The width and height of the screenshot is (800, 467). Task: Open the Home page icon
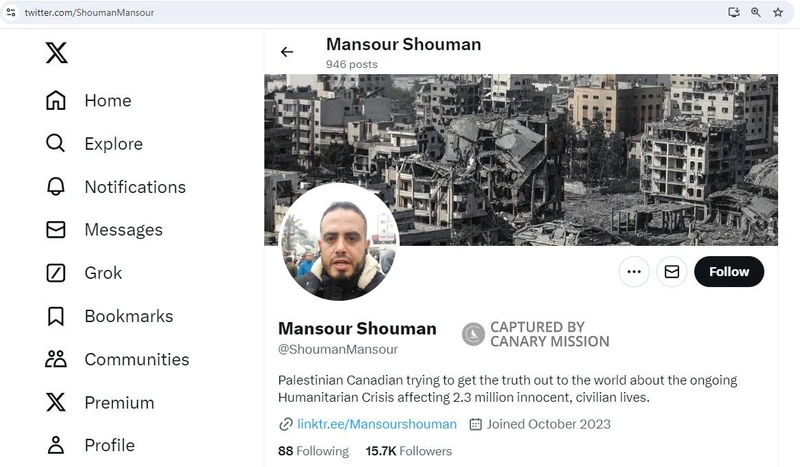[56, 101]
